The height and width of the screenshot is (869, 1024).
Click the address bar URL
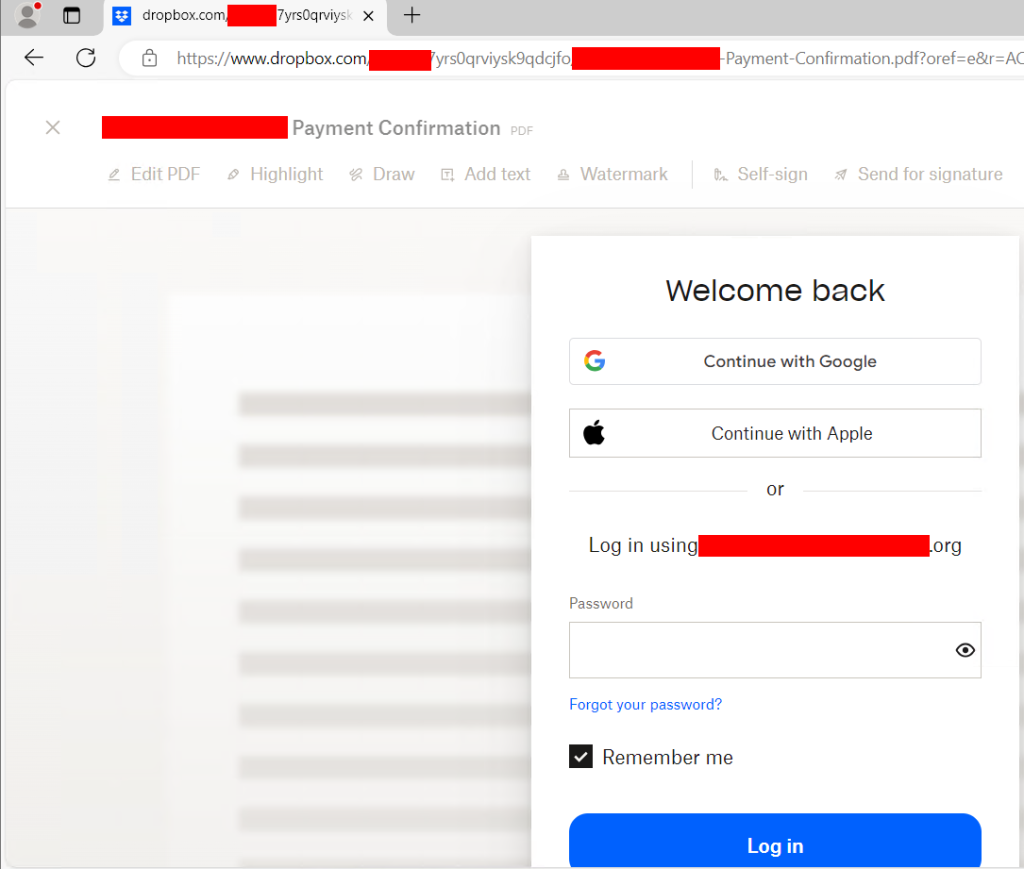pos(600,59)
